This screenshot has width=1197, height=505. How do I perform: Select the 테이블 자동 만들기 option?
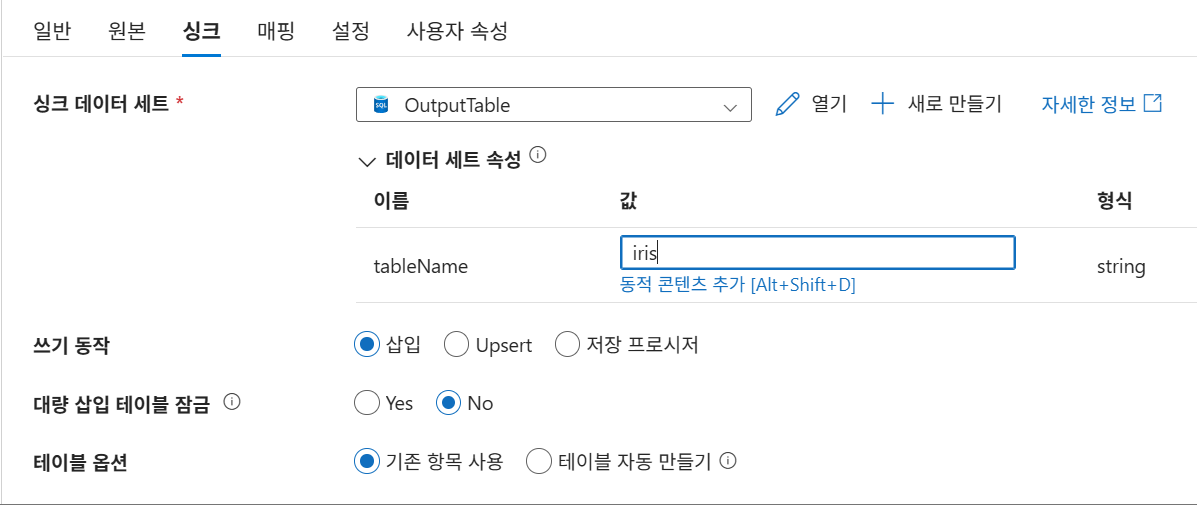(539, 462)
